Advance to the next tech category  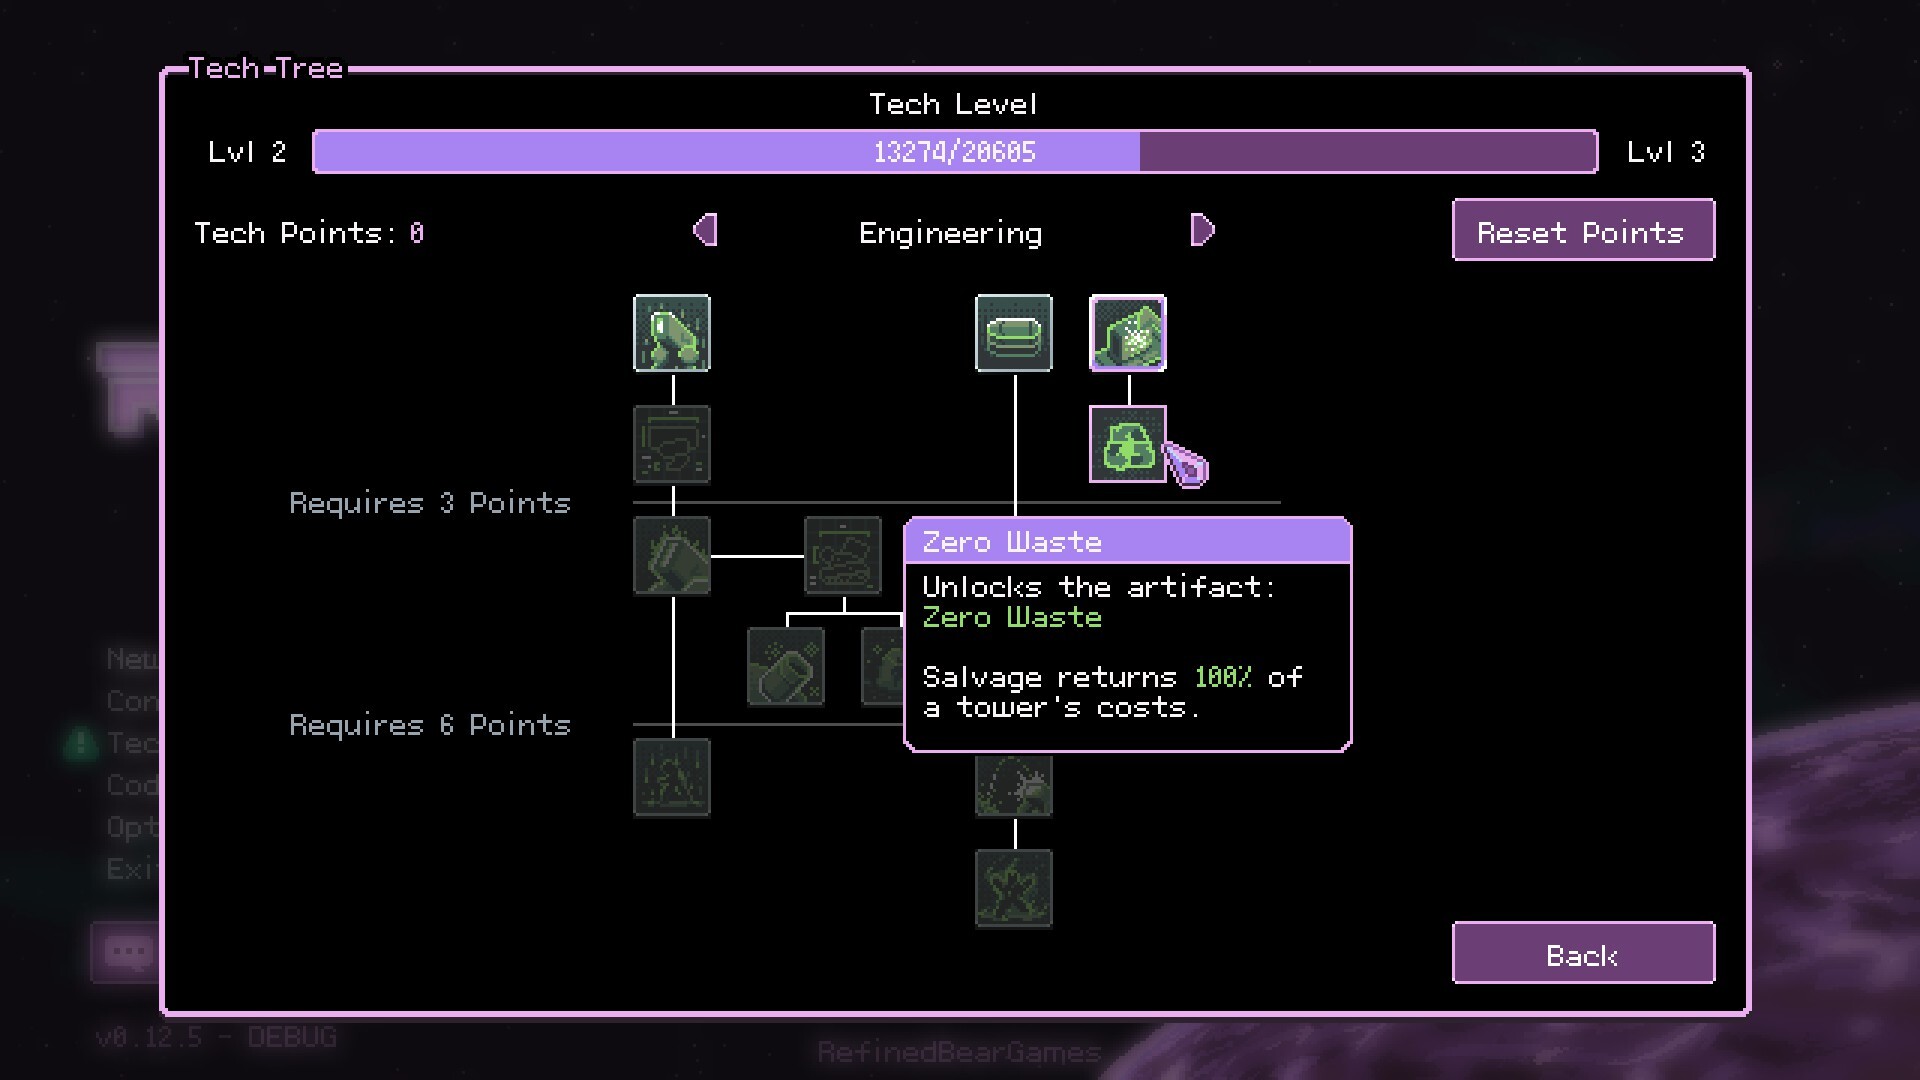(x=1201, y=230)
